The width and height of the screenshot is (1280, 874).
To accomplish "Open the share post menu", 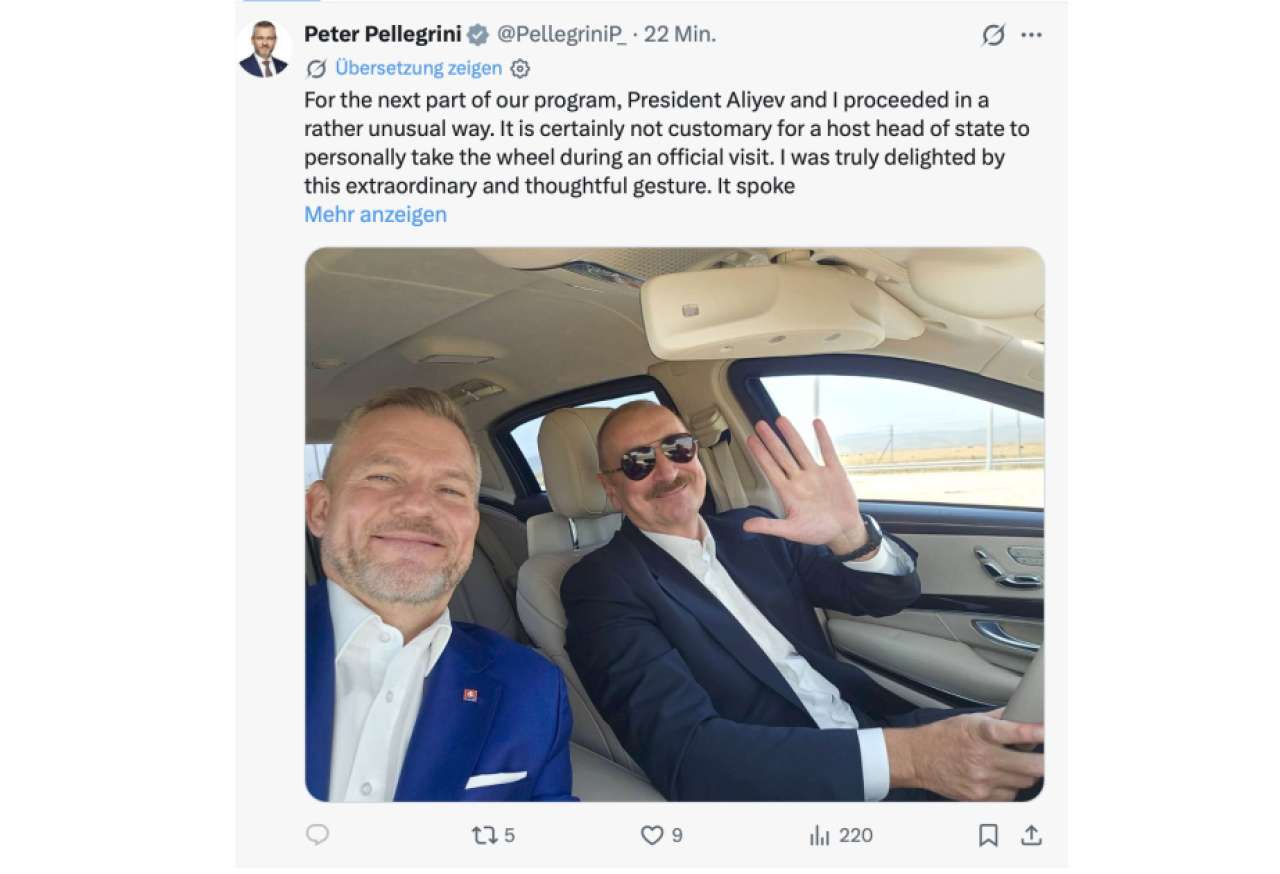I will (x=1031, y=835).
